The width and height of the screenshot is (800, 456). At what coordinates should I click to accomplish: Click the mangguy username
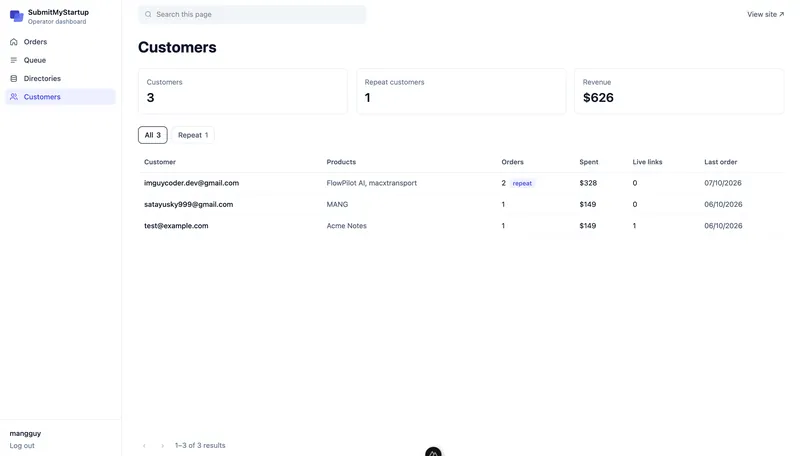click(25, 434)
